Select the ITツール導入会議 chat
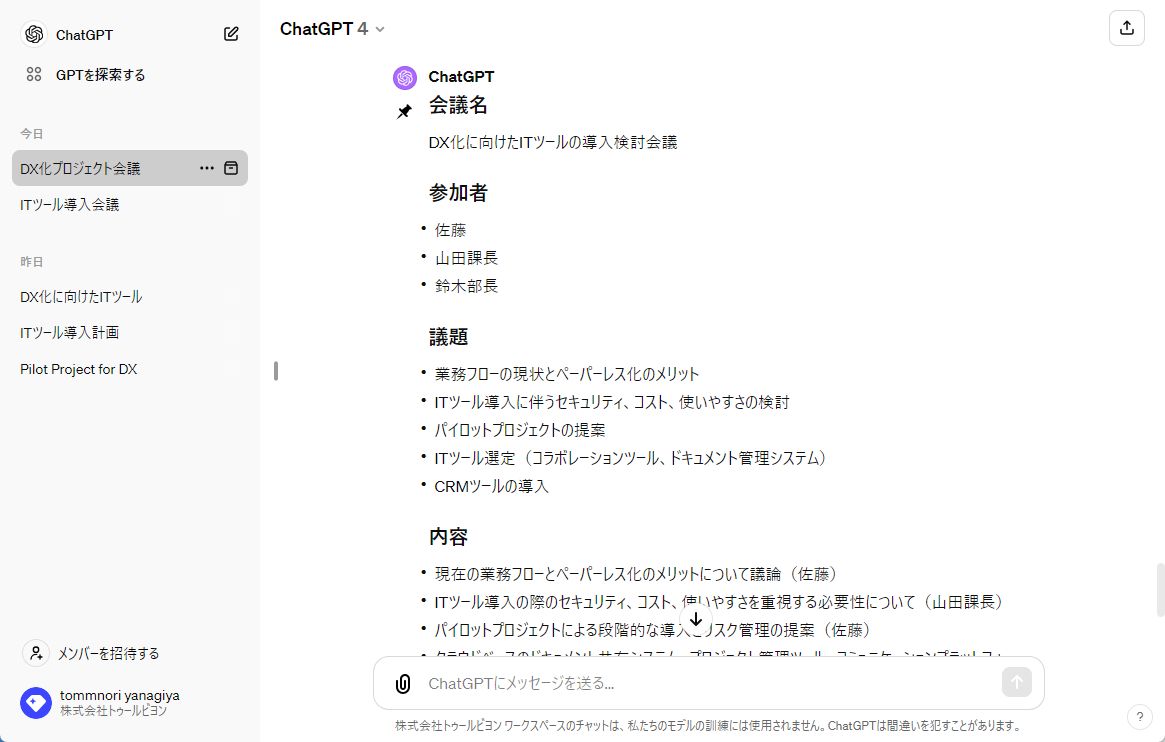1165x742 pixels. pyautogui.click(x=70, y=204)
